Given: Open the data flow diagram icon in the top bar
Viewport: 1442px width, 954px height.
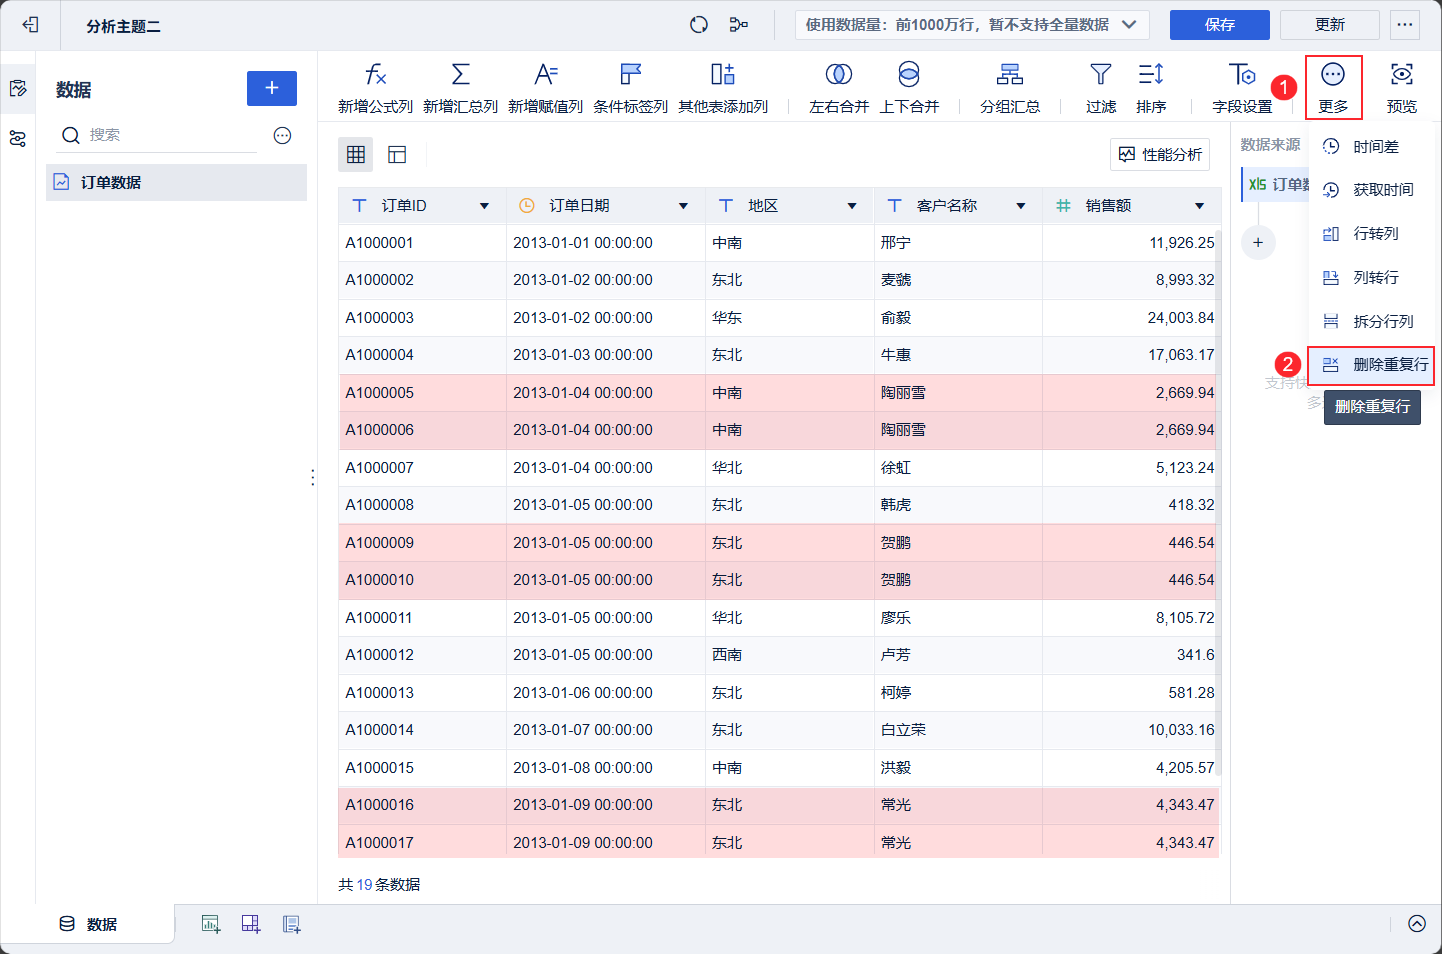Looking at the screenshot, I should coord(739,25).
